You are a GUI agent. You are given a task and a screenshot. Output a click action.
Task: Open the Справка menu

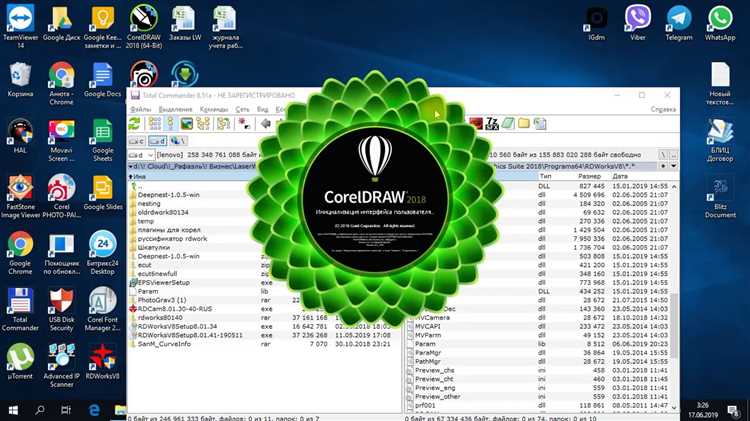click(663, 110)
